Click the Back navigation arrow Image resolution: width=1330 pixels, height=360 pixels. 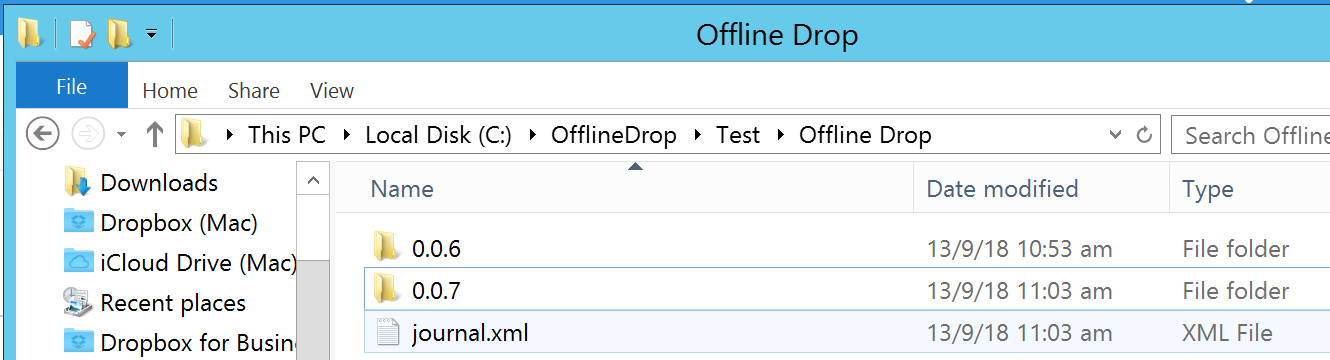tap(42, 134)
